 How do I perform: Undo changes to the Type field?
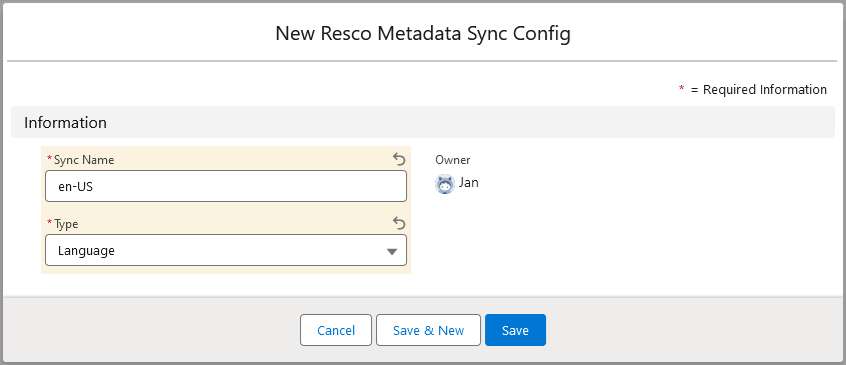pos(399,223)
